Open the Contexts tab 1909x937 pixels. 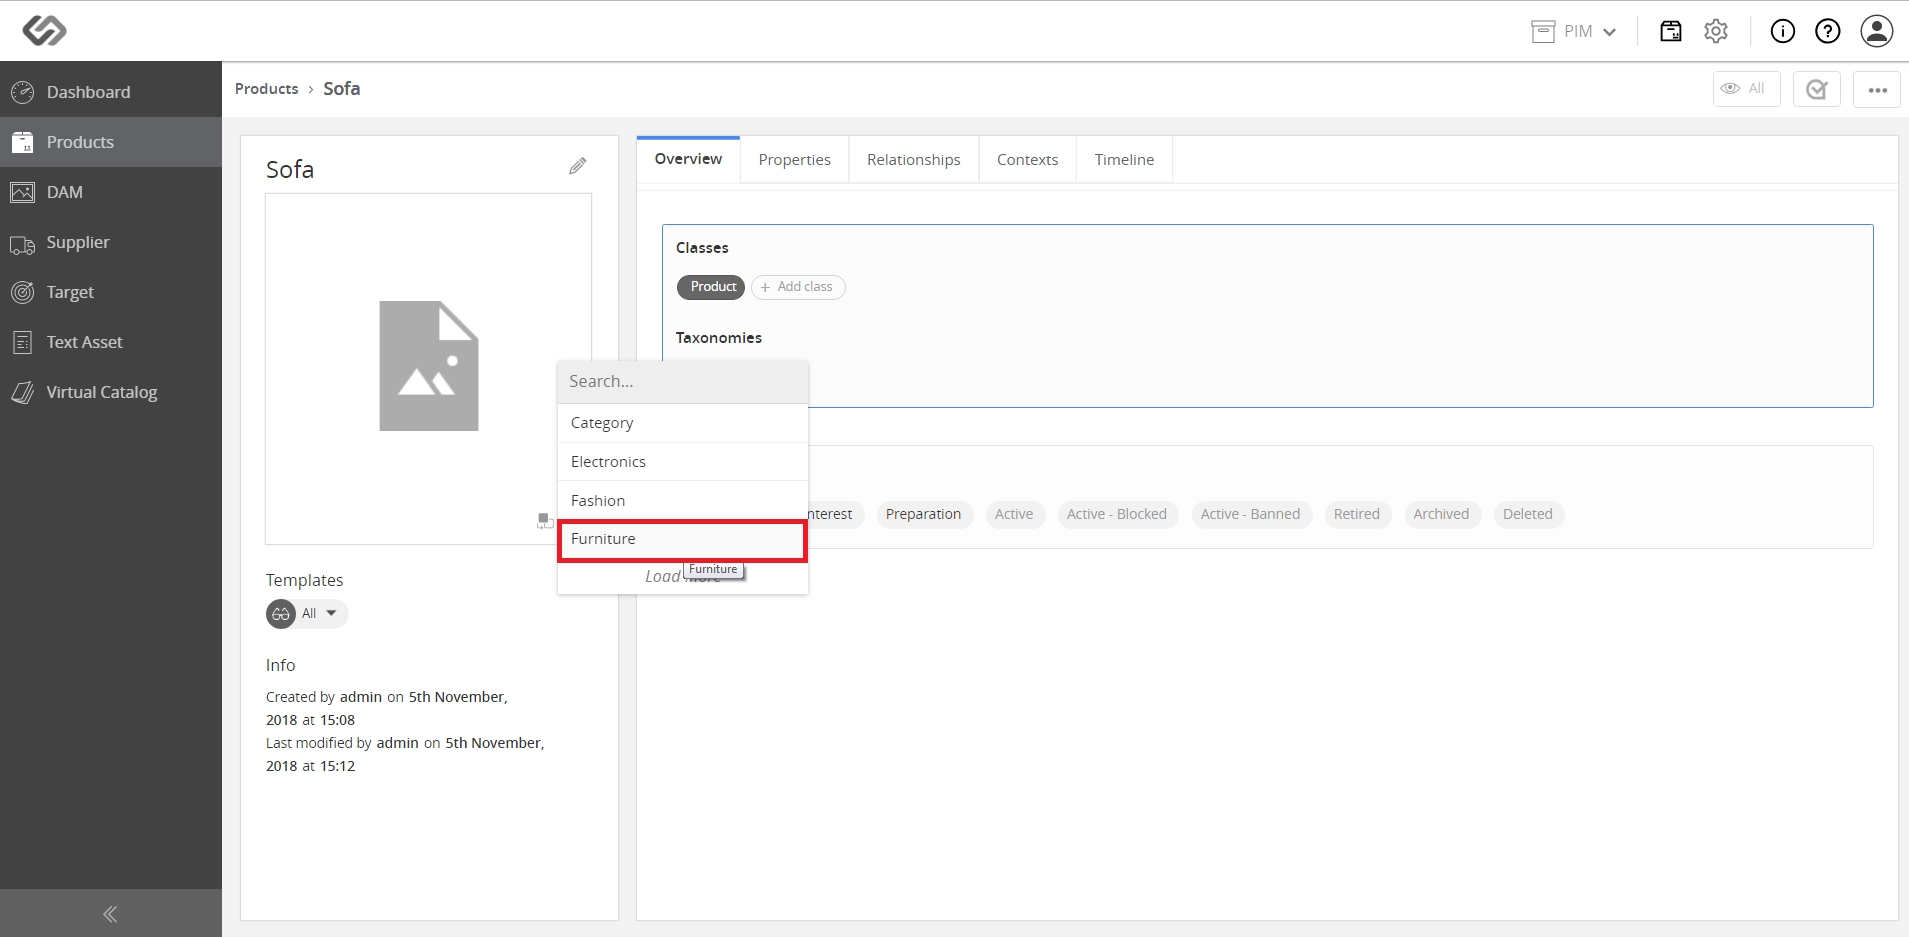(1027, 160)
